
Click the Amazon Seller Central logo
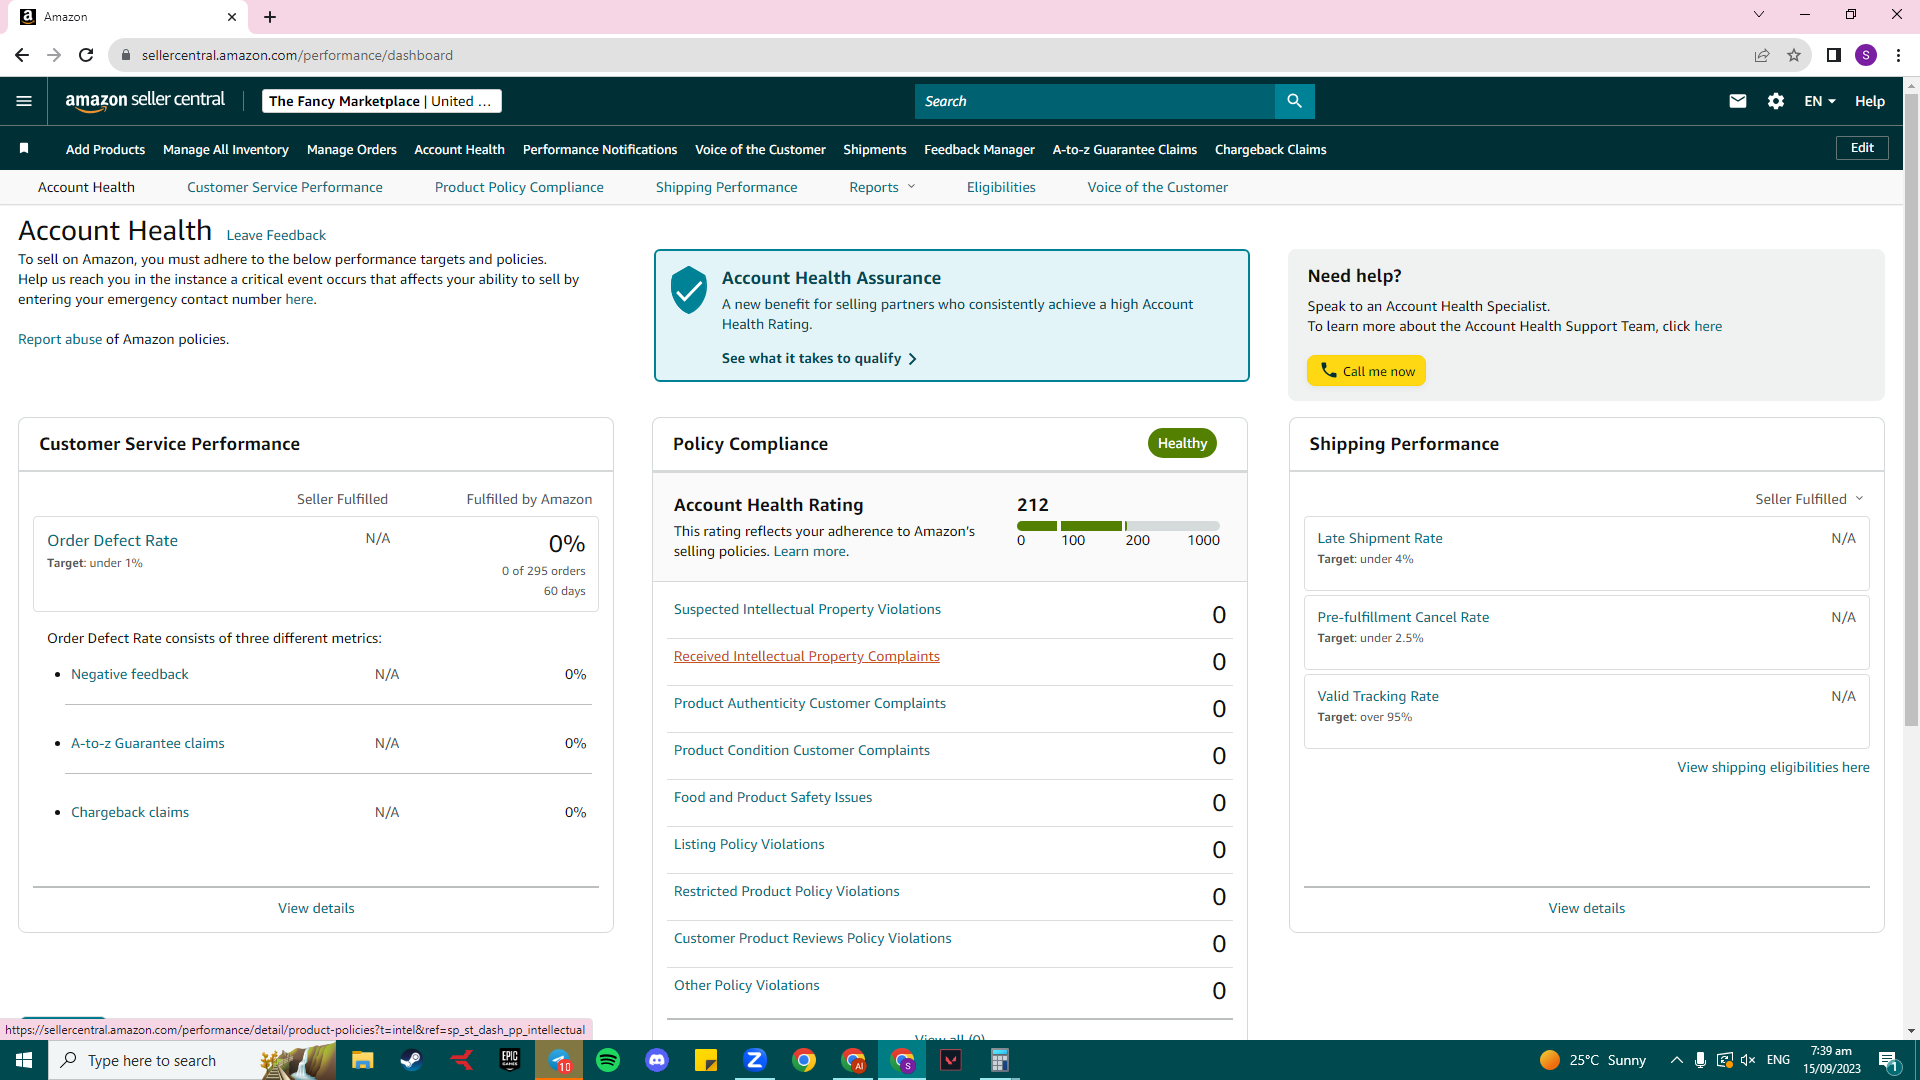pyautogui.click(x=145, y=101)
